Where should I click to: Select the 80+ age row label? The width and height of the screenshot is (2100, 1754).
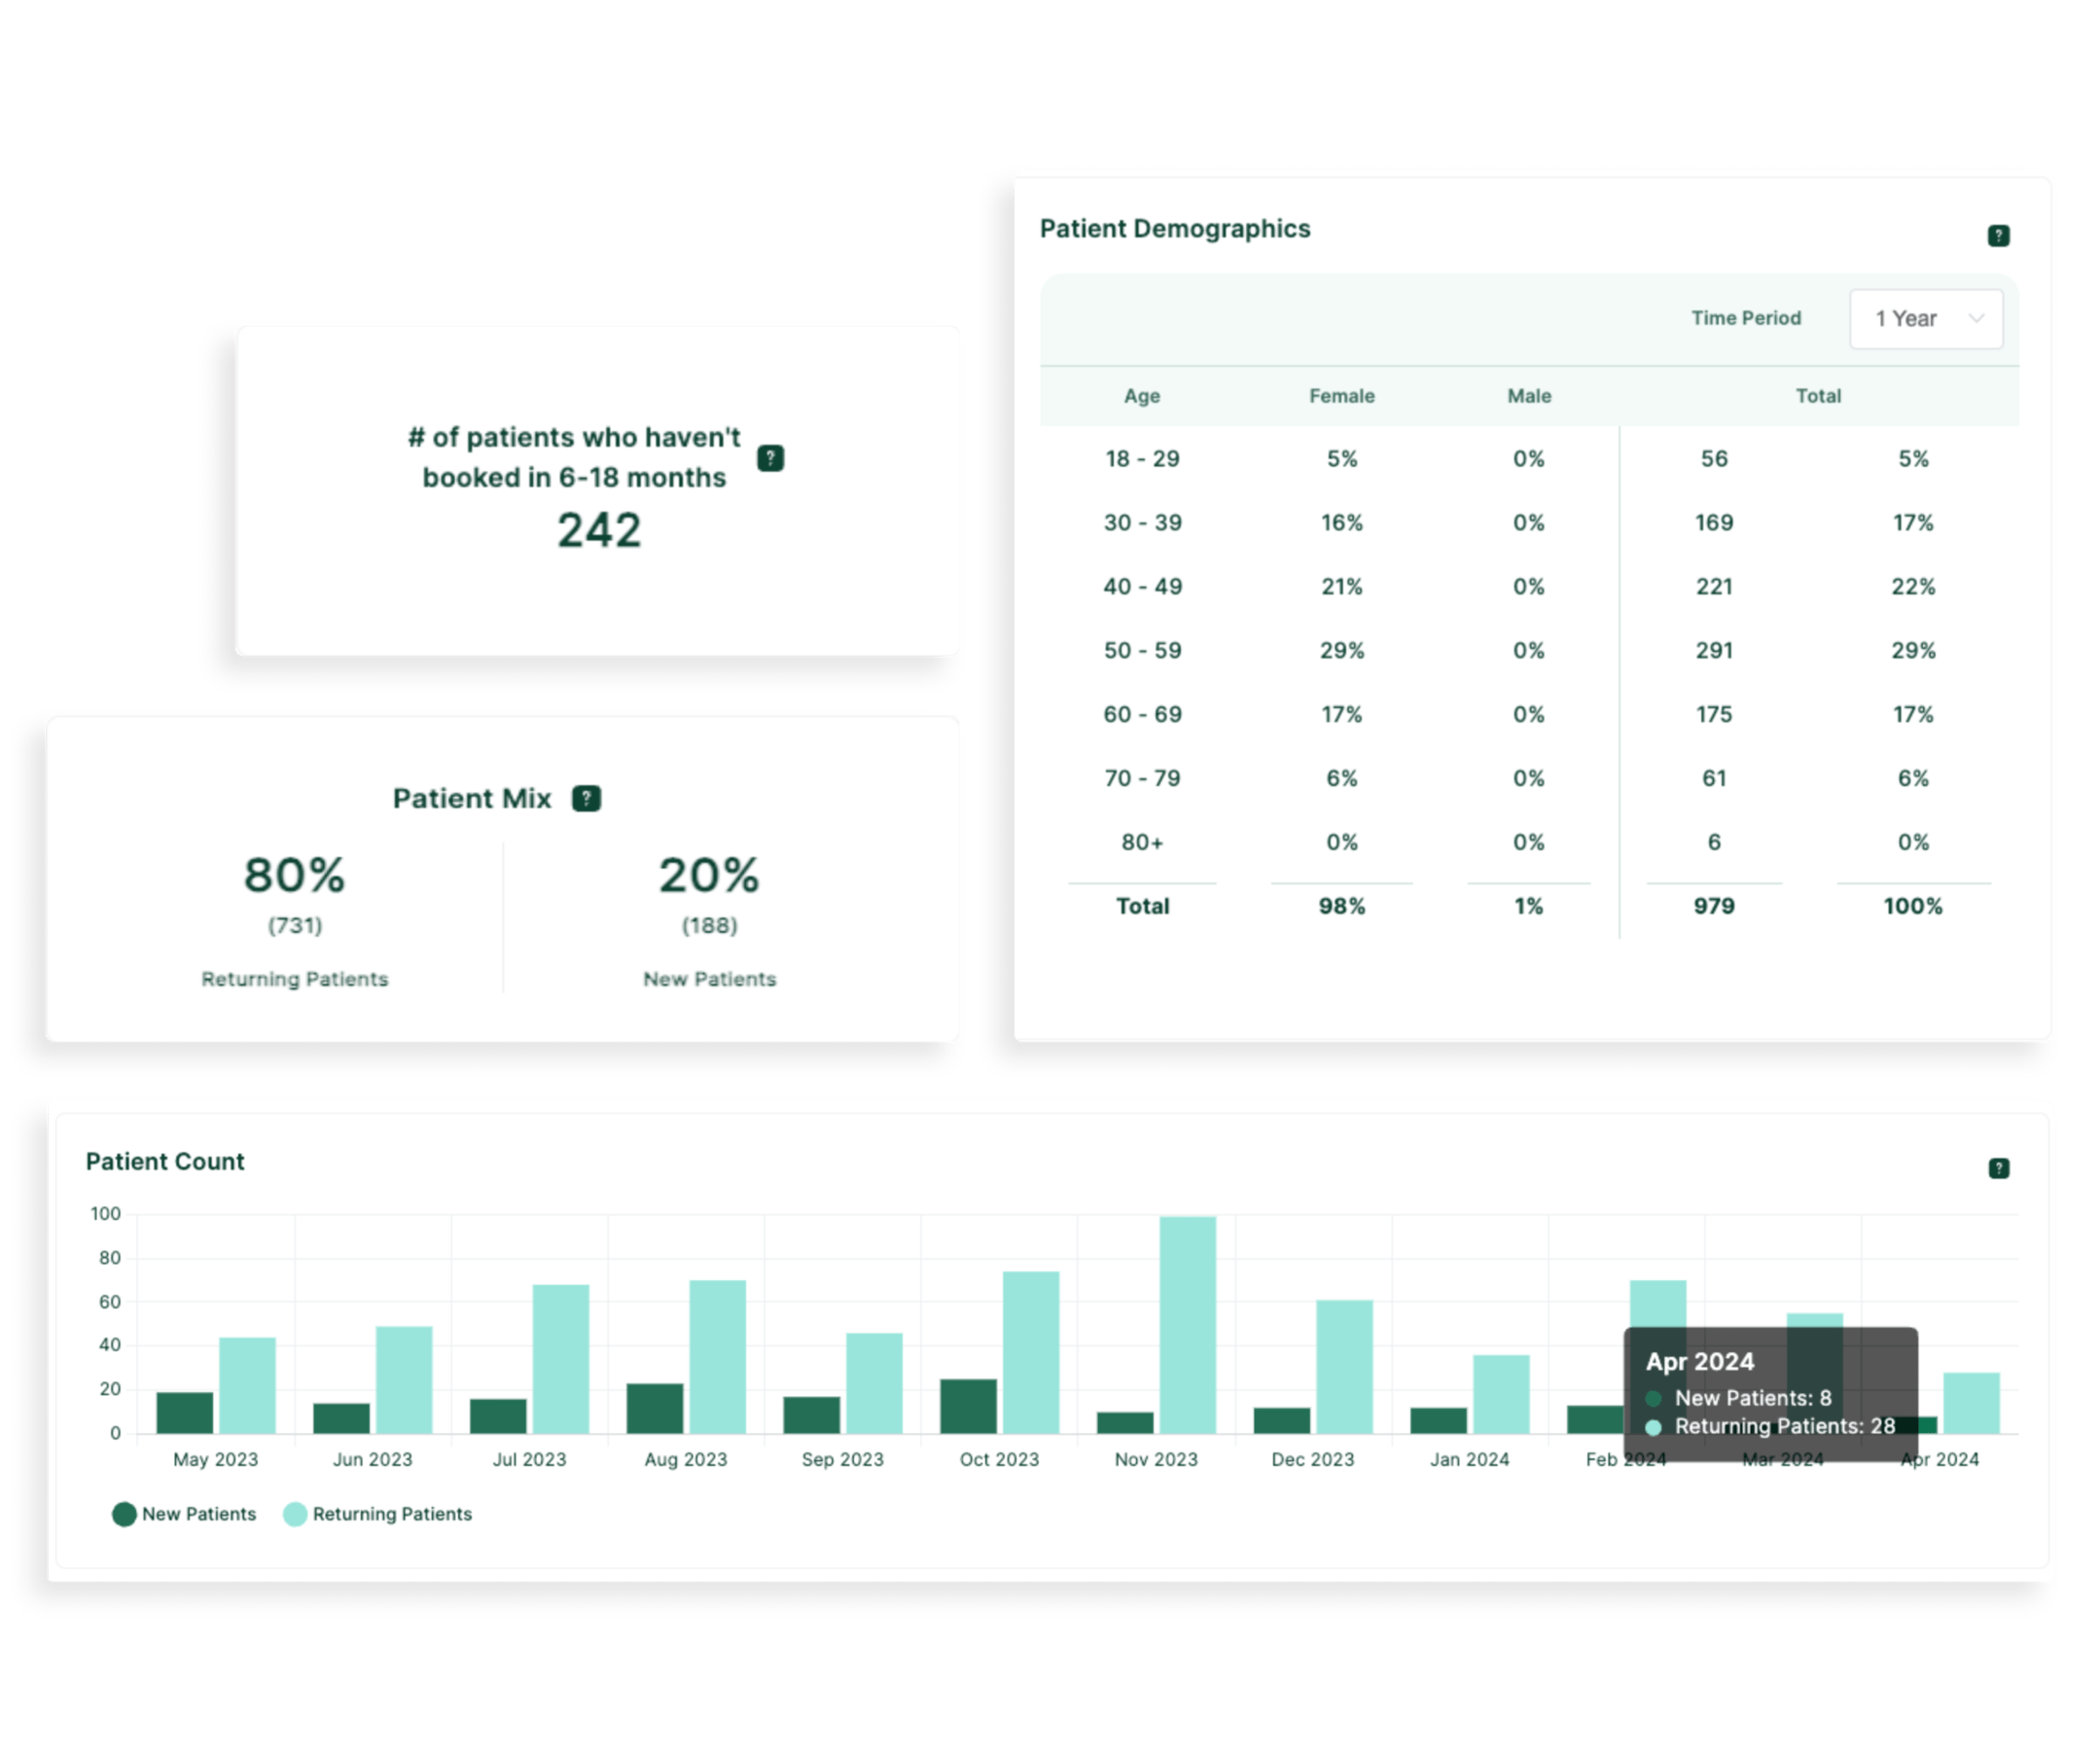click(x=1142, y=843)
